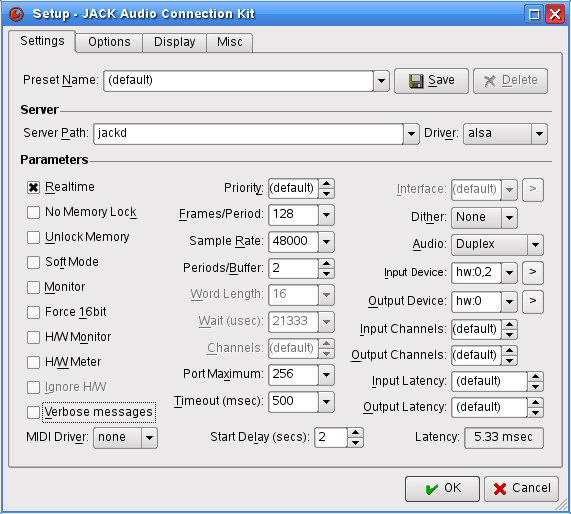Switch to the Display tab
571x514 pixels.
[174, 42]
